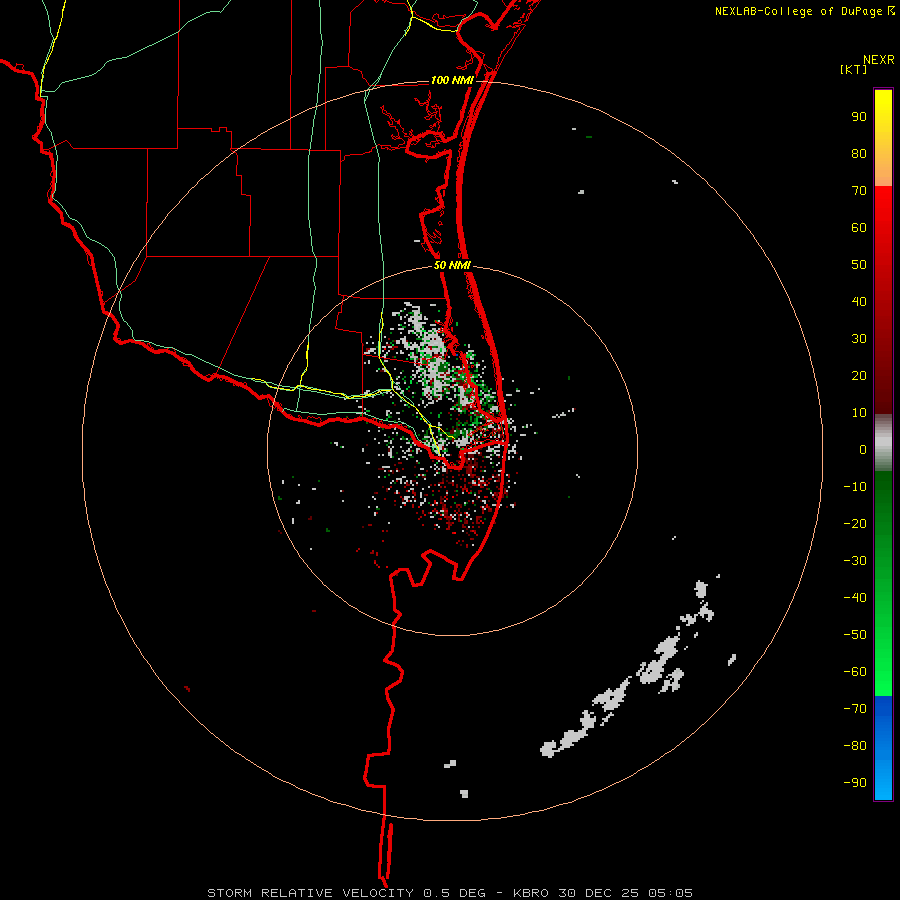Click the "-10" value on the velocity scale
Screen dimensions: 900x900
click(x=855, y=487)
